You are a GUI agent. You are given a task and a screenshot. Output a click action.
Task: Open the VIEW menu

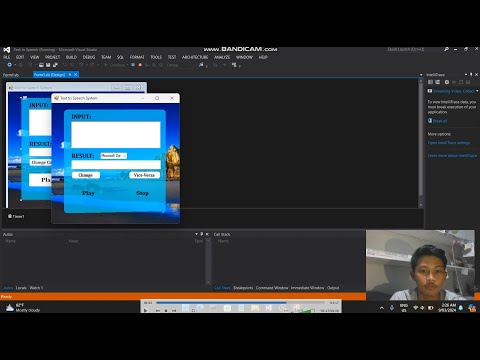point(35,57)
